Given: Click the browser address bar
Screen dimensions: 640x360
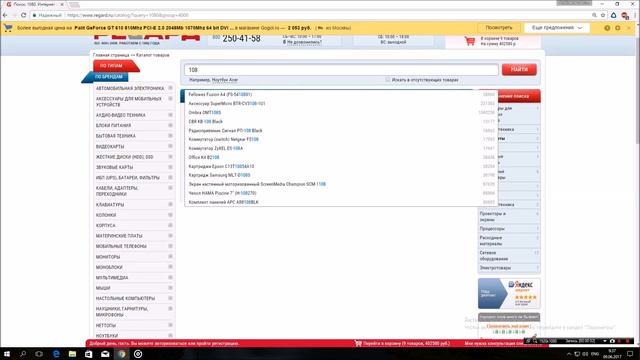Looking at the screenshot, I should [x=310, y=15].
